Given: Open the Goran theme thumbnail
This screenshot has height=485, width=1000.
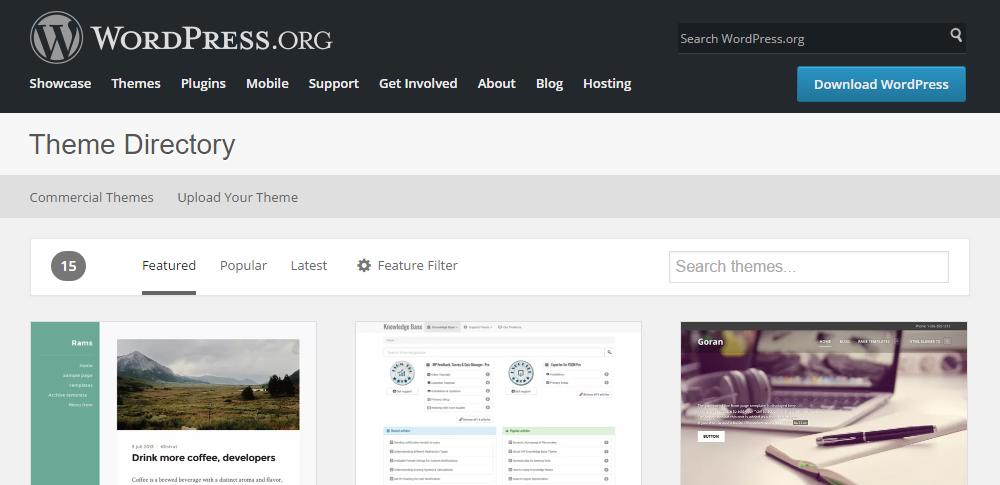Looking at the screenshot, I should tap(823, 403).
